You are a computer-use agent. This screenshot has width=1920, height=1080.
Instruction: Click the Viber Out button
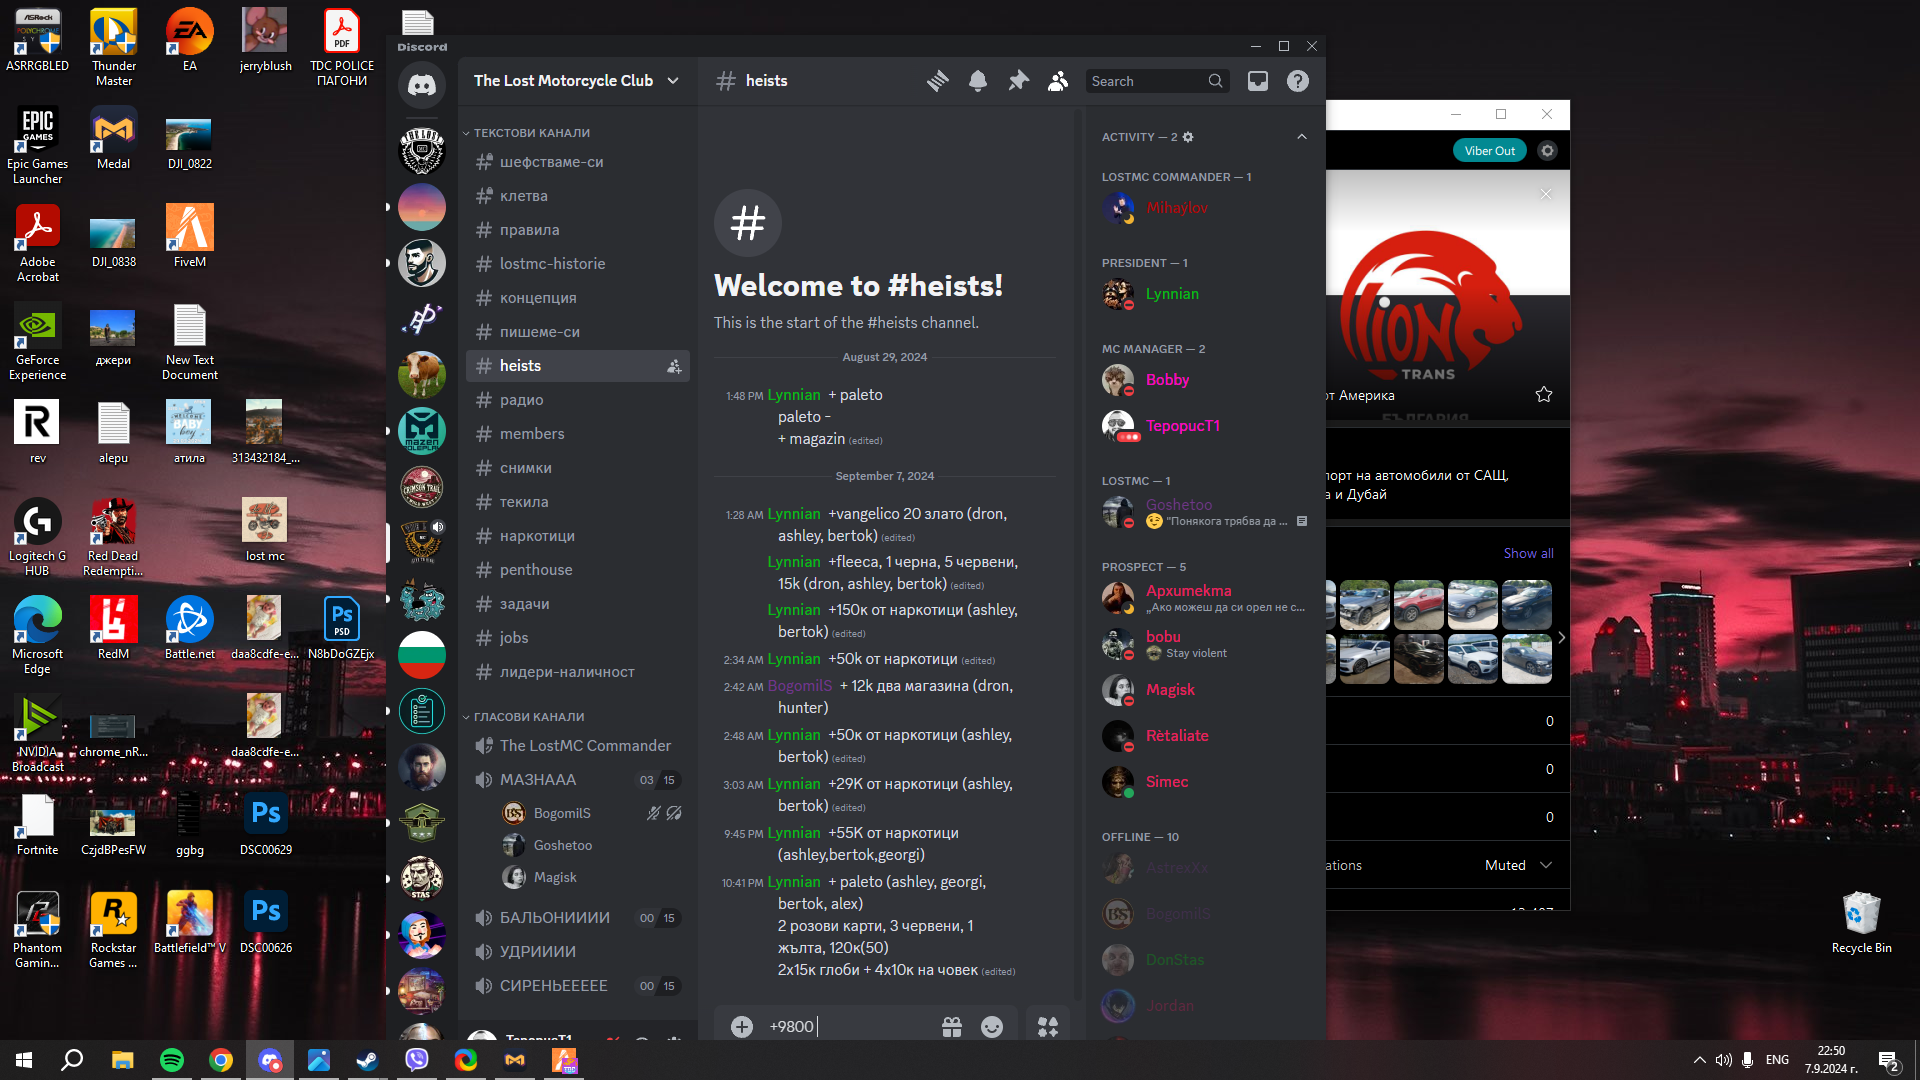point(1489,151)
